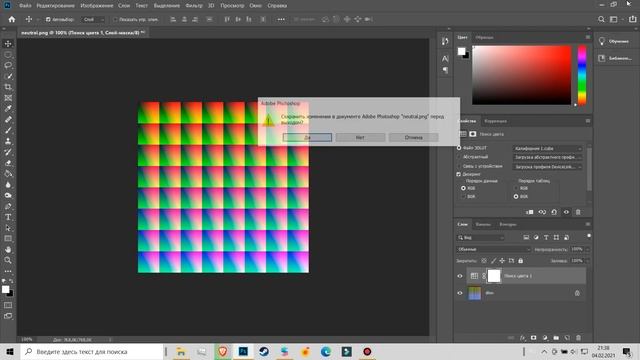Viewport: 640px width, 360px height.
Task: Open the layer blending mode dropdown
Action: tap(493, 249)
